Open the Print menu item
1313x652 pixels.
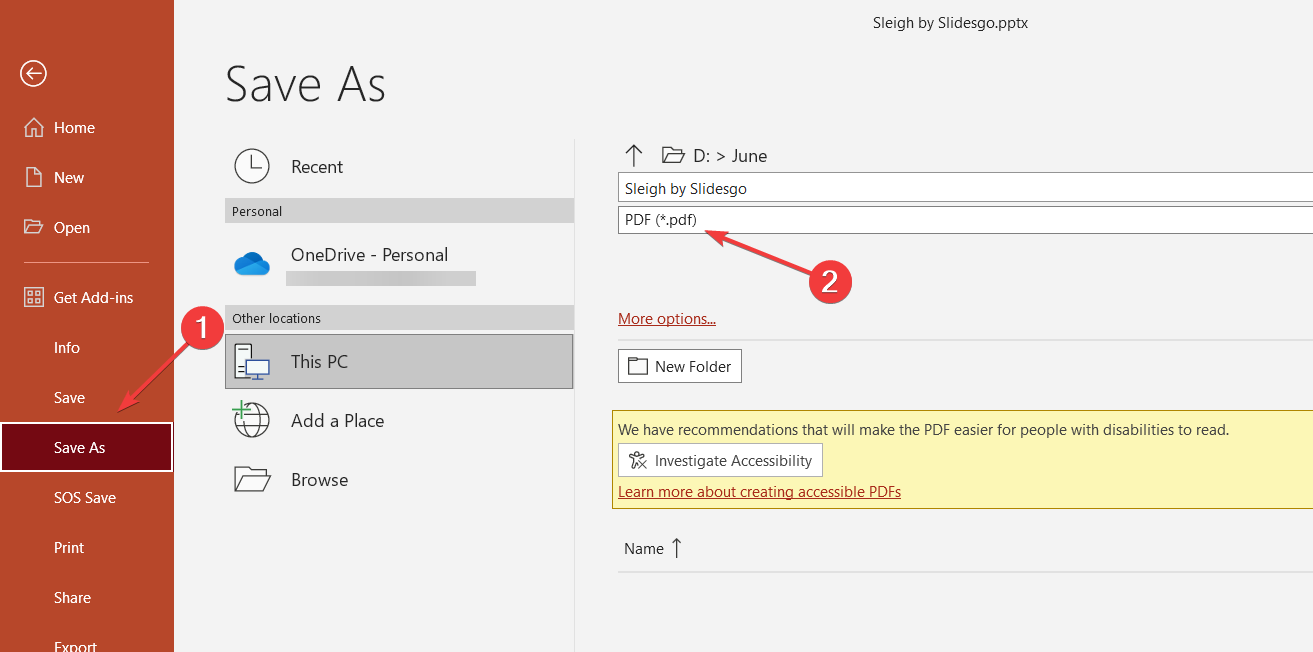(x=69, y=547)
